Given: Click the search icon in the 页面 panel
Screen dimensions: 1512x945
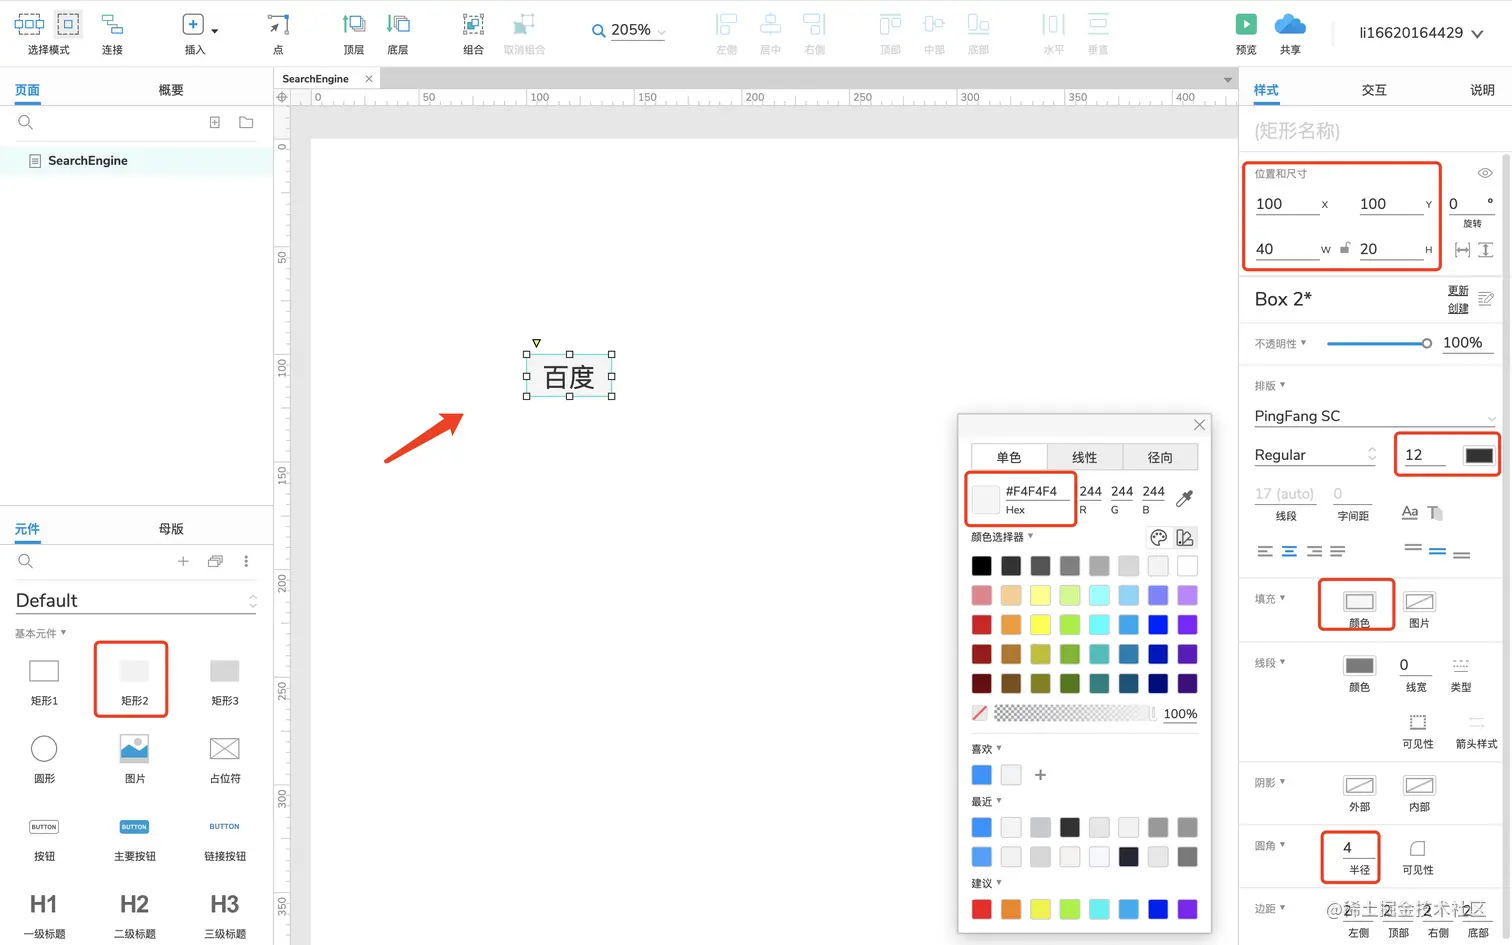Looking at the screenshot, I should tap(26, 122).
